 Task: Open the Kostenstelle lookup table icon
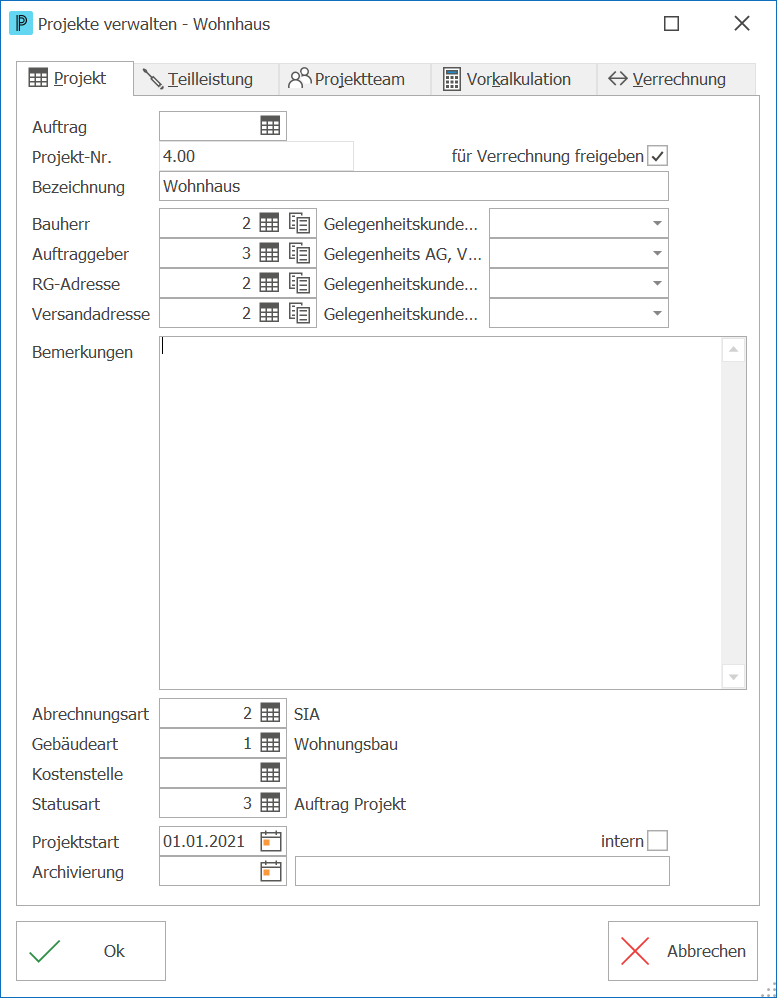click(270, 773)
